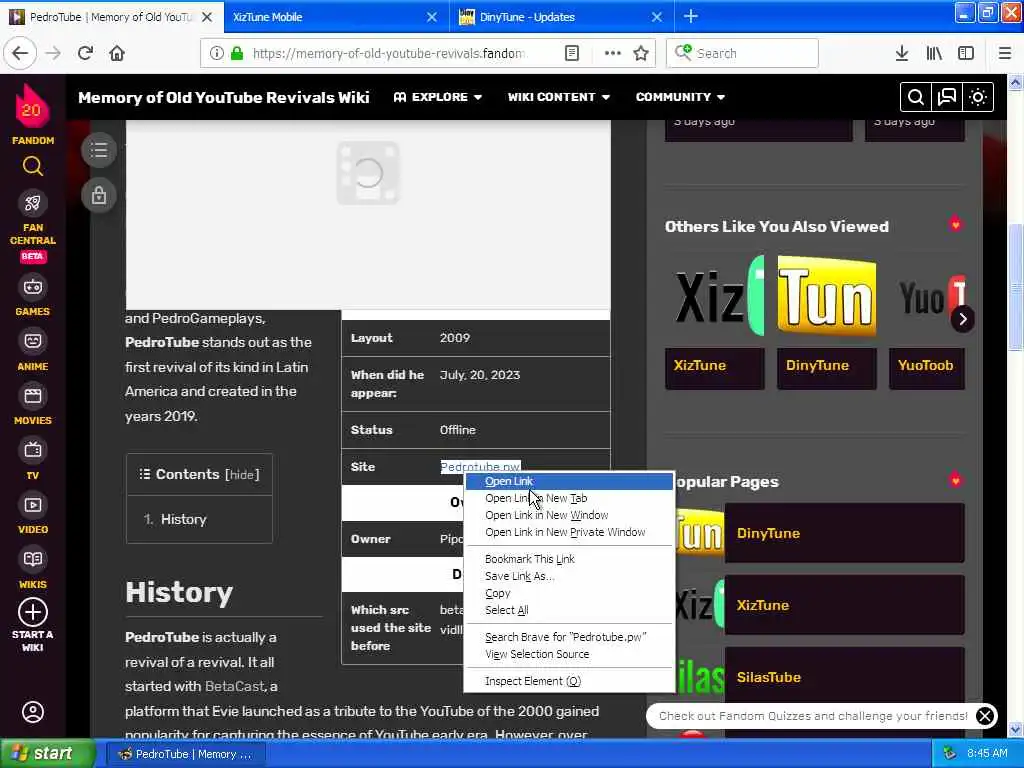The image size is (1024, 768).
Task: Advance the Others Like You carousel arrow
Action: [962, 319]
